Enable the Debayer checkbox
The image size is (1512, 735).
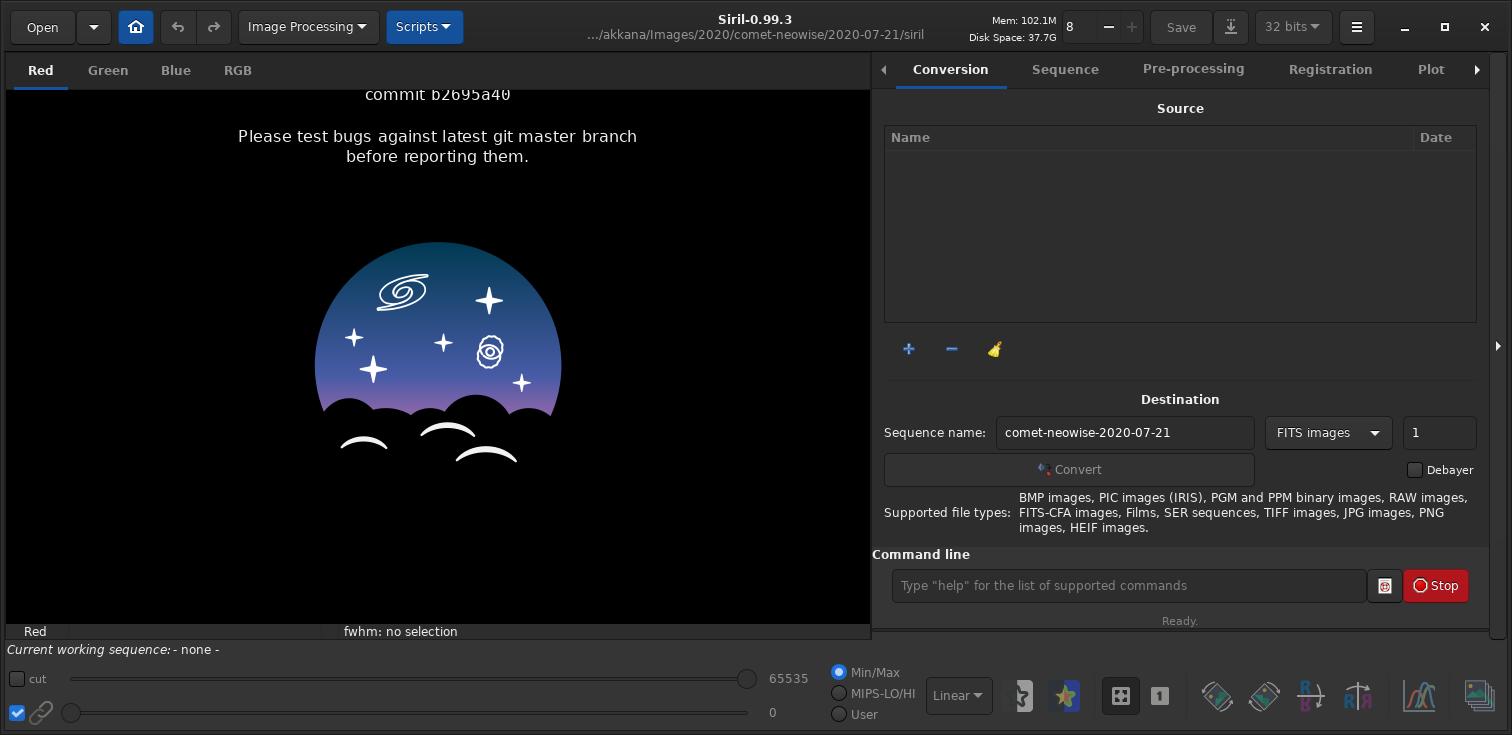(x=1415, y=470)
